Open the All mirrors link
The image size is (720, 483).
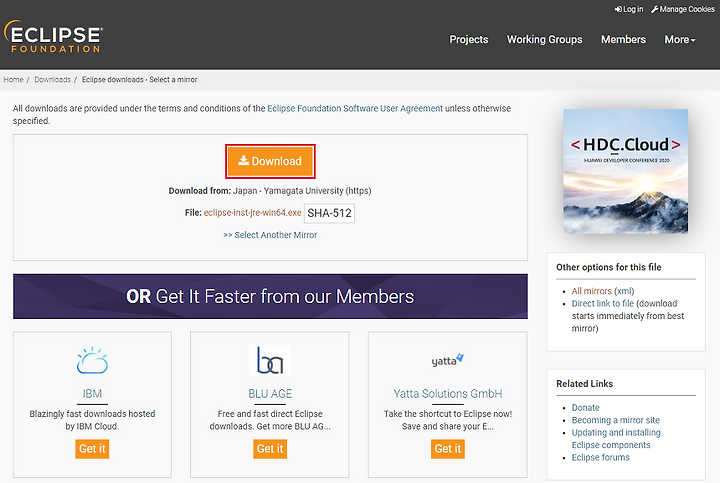[x=591, y=291]
